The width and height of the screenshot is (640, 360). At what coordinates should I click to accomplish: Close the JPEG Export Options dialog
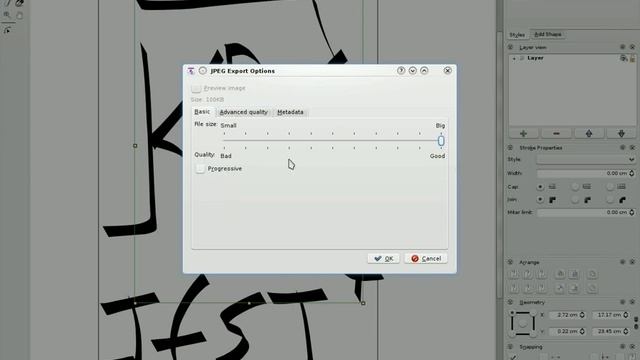coord(447,71)
